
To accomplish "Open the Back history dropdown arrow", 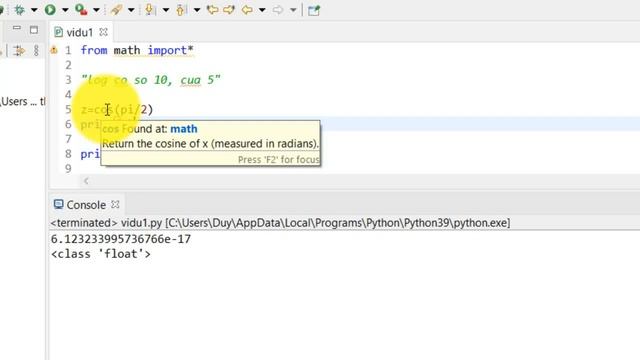I will [262, 10].
